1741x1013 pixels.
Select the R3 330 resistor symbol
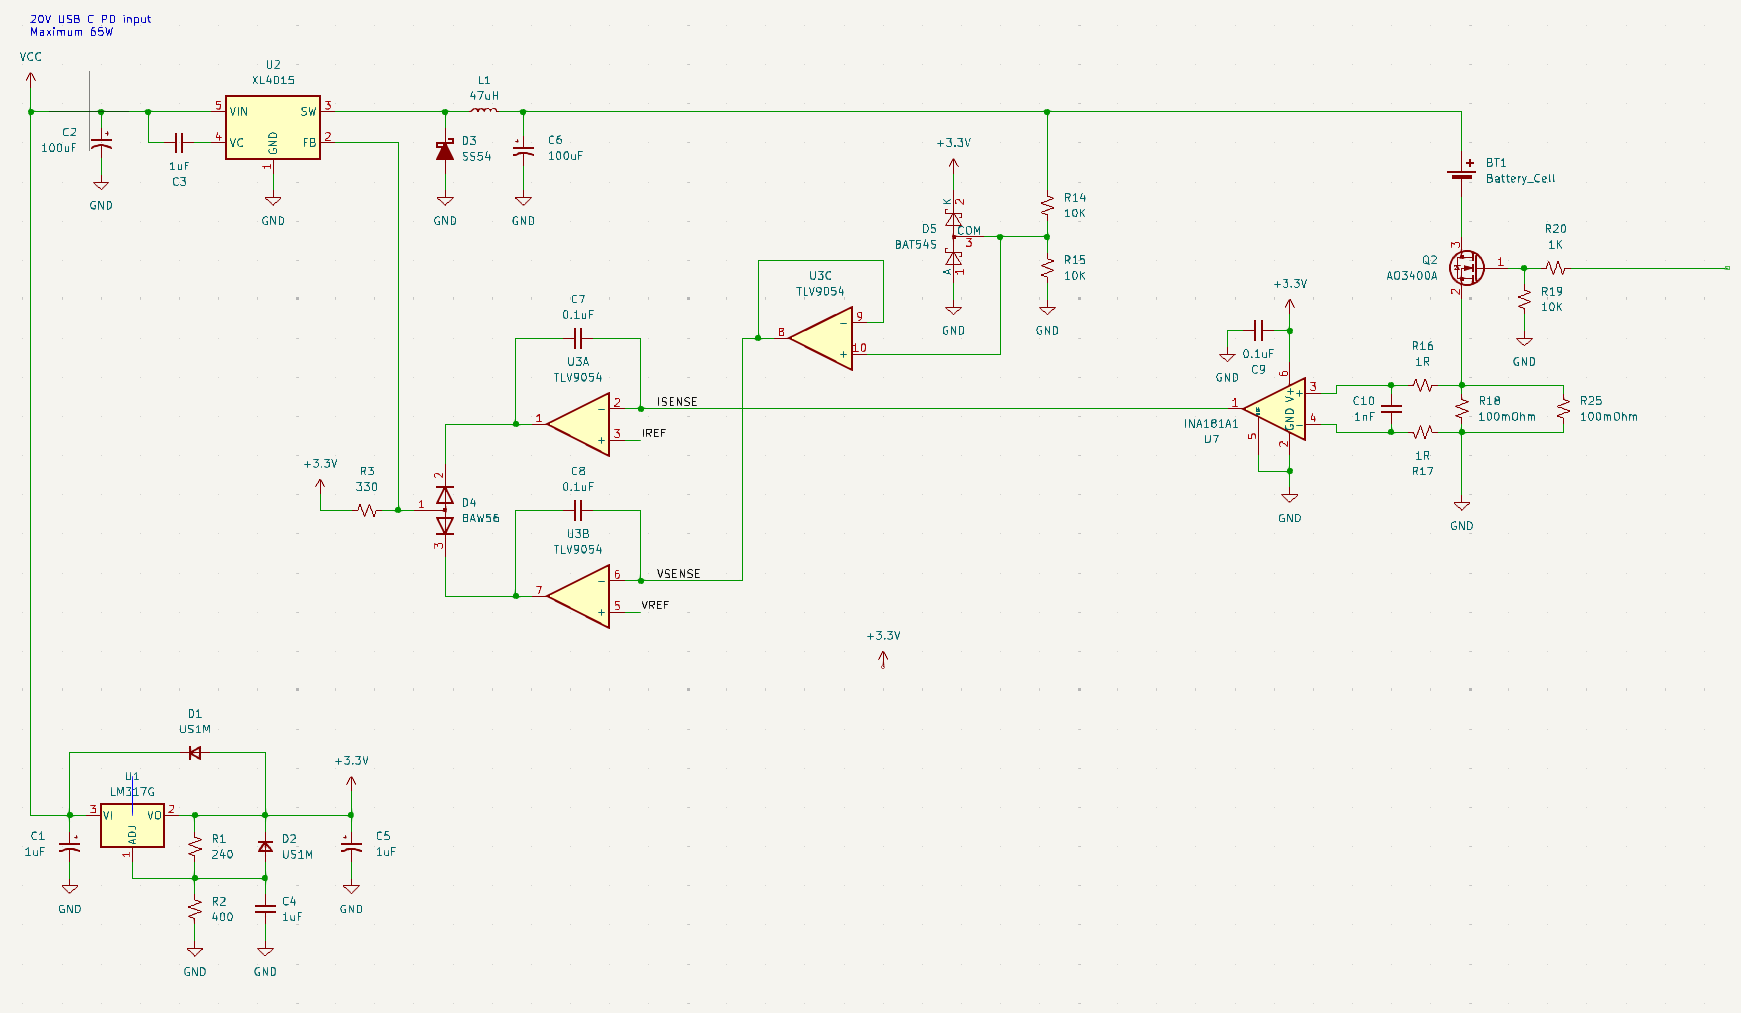(x=367, y=510)
